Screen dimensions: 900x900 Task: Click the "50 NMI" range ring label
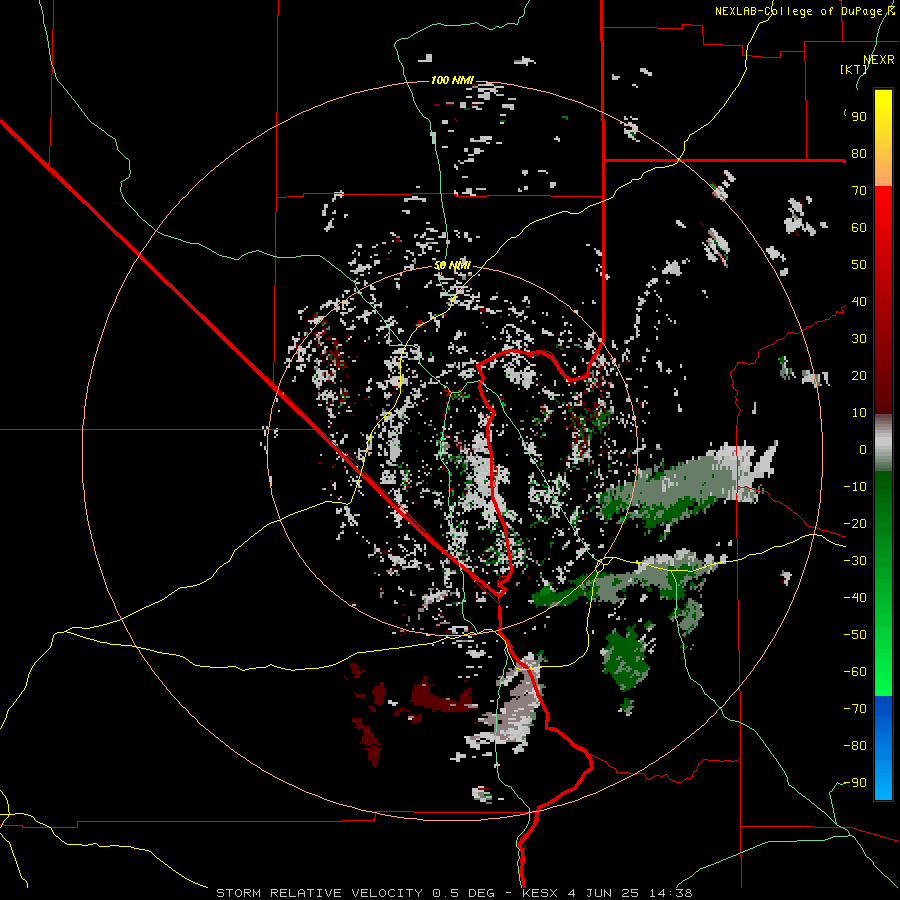[452, 265]
